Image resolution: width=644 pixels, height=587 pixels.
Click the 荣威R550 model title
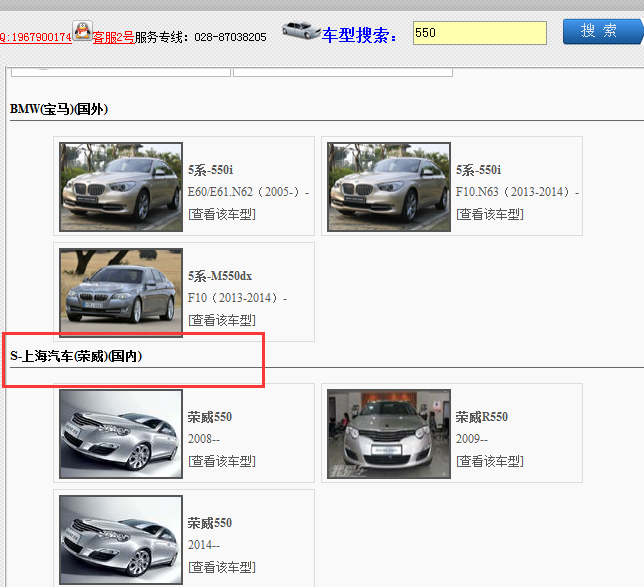pyautogui.click(x=482, y=417)
